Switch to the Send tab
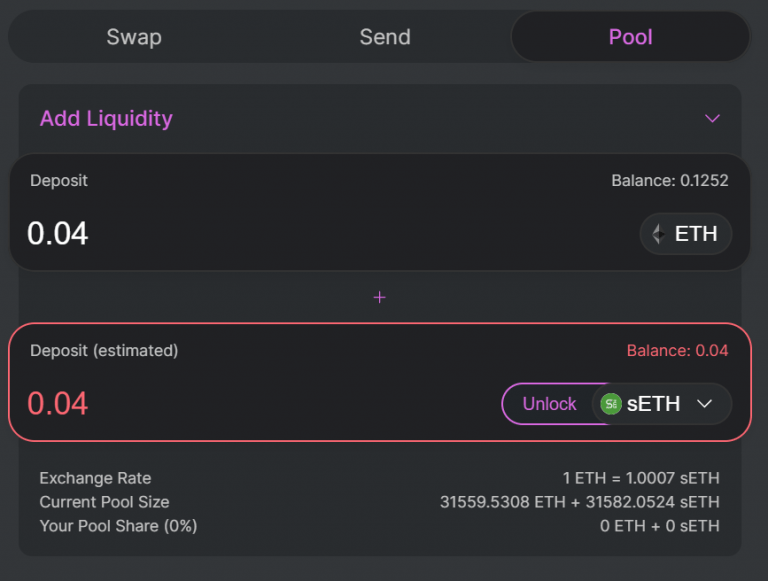This screenshot has height=581, width=768. click(x=385, y=37)
